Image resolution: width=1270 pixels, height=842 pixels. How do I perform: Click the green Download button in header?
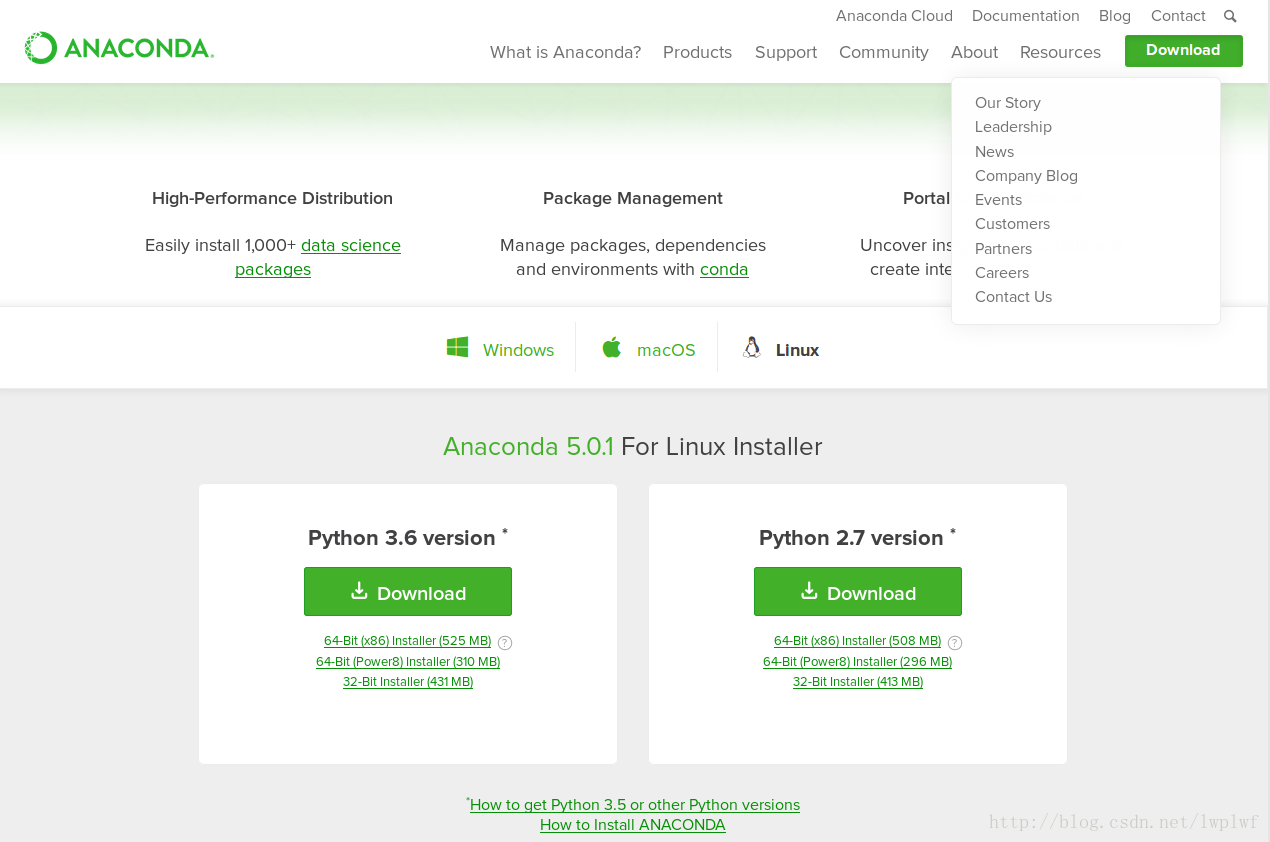point(1183,50)
